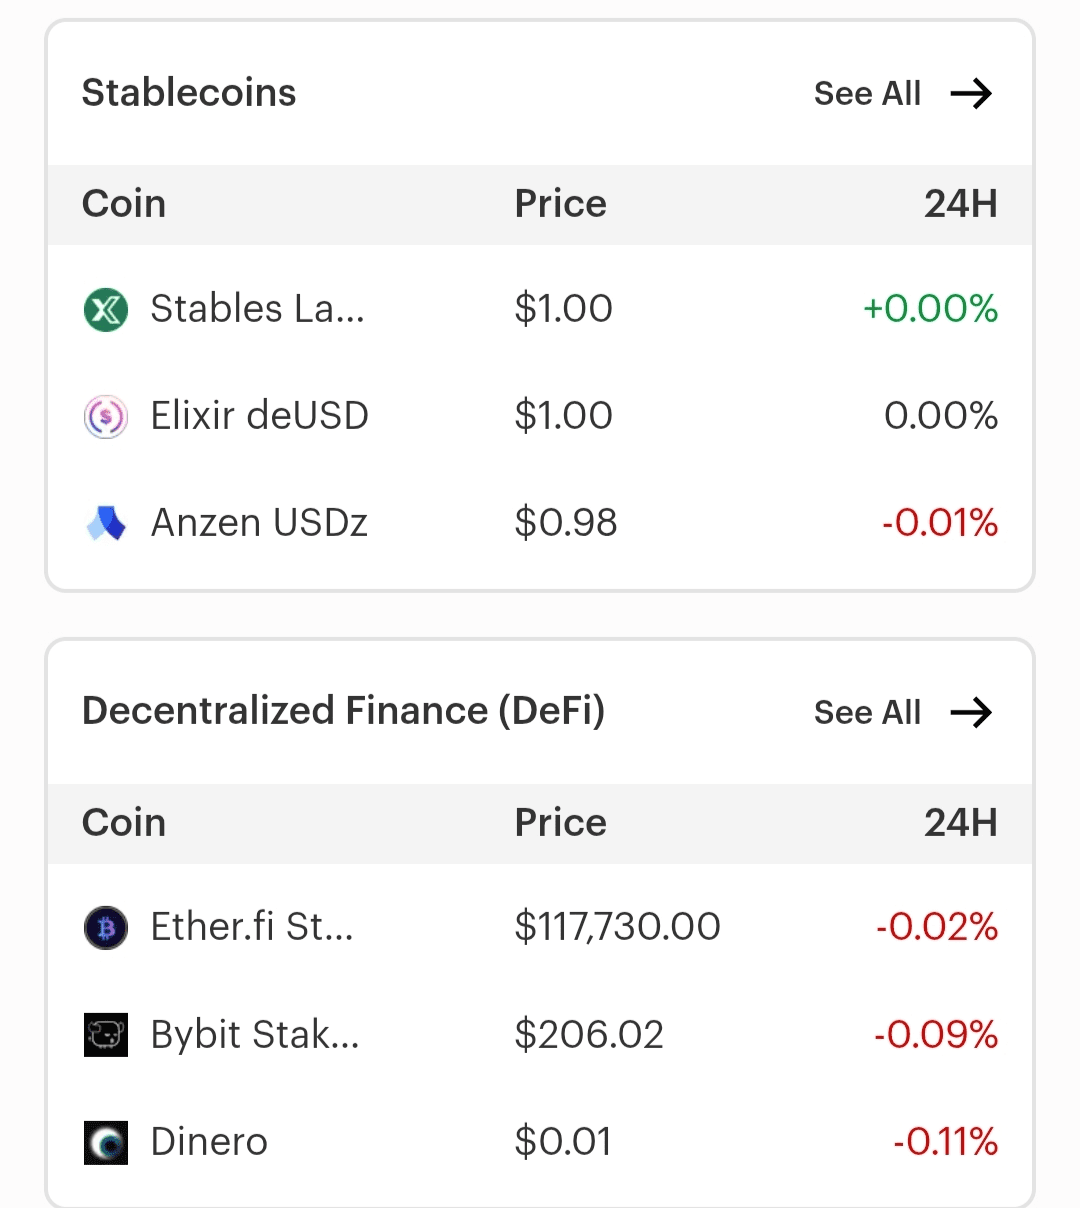The width and height of the screenshot is (1080, 1208).
Task: Open the Elixir deUSD coin name
Action: [x=259, y=416]
